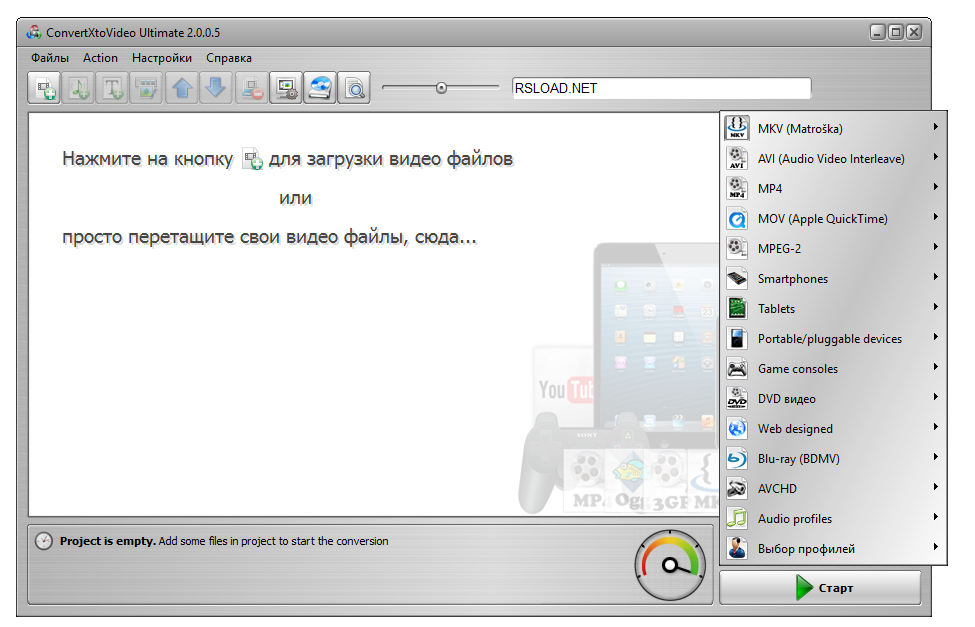This screenshot has width=975, height=627.
Task: Click the add video file toolbar icon
Action: 44,88
